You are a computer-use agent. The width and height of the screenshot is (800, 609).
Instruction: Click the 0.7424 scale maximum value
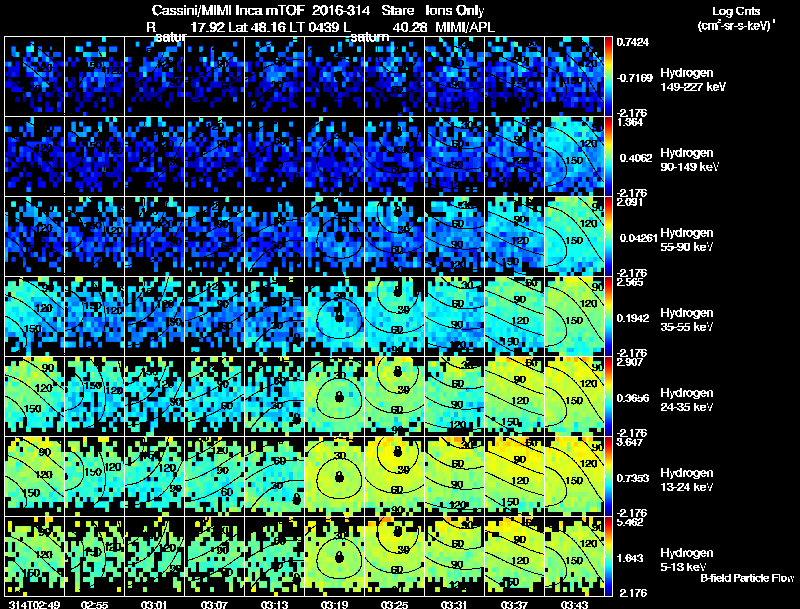pos(633,42)
